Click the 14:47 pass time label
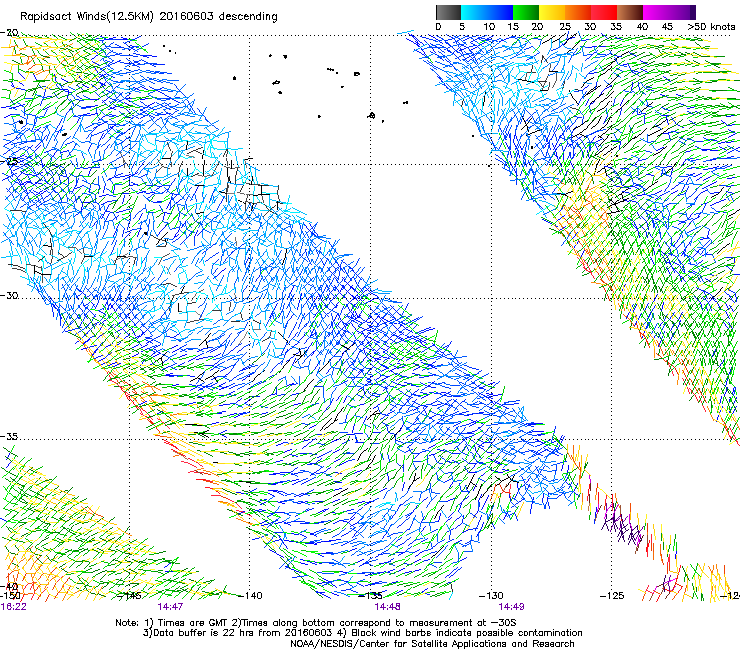This screenshot has width=740, height=650. coord(170,606)
